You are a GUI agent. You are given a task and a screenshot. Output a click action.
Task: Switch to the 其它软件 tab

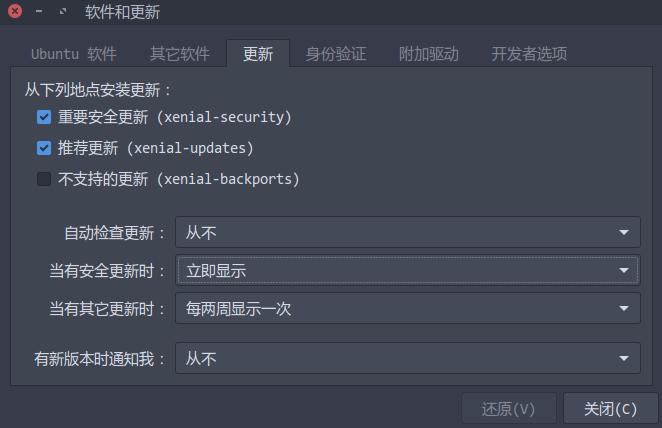coord(180,54)
